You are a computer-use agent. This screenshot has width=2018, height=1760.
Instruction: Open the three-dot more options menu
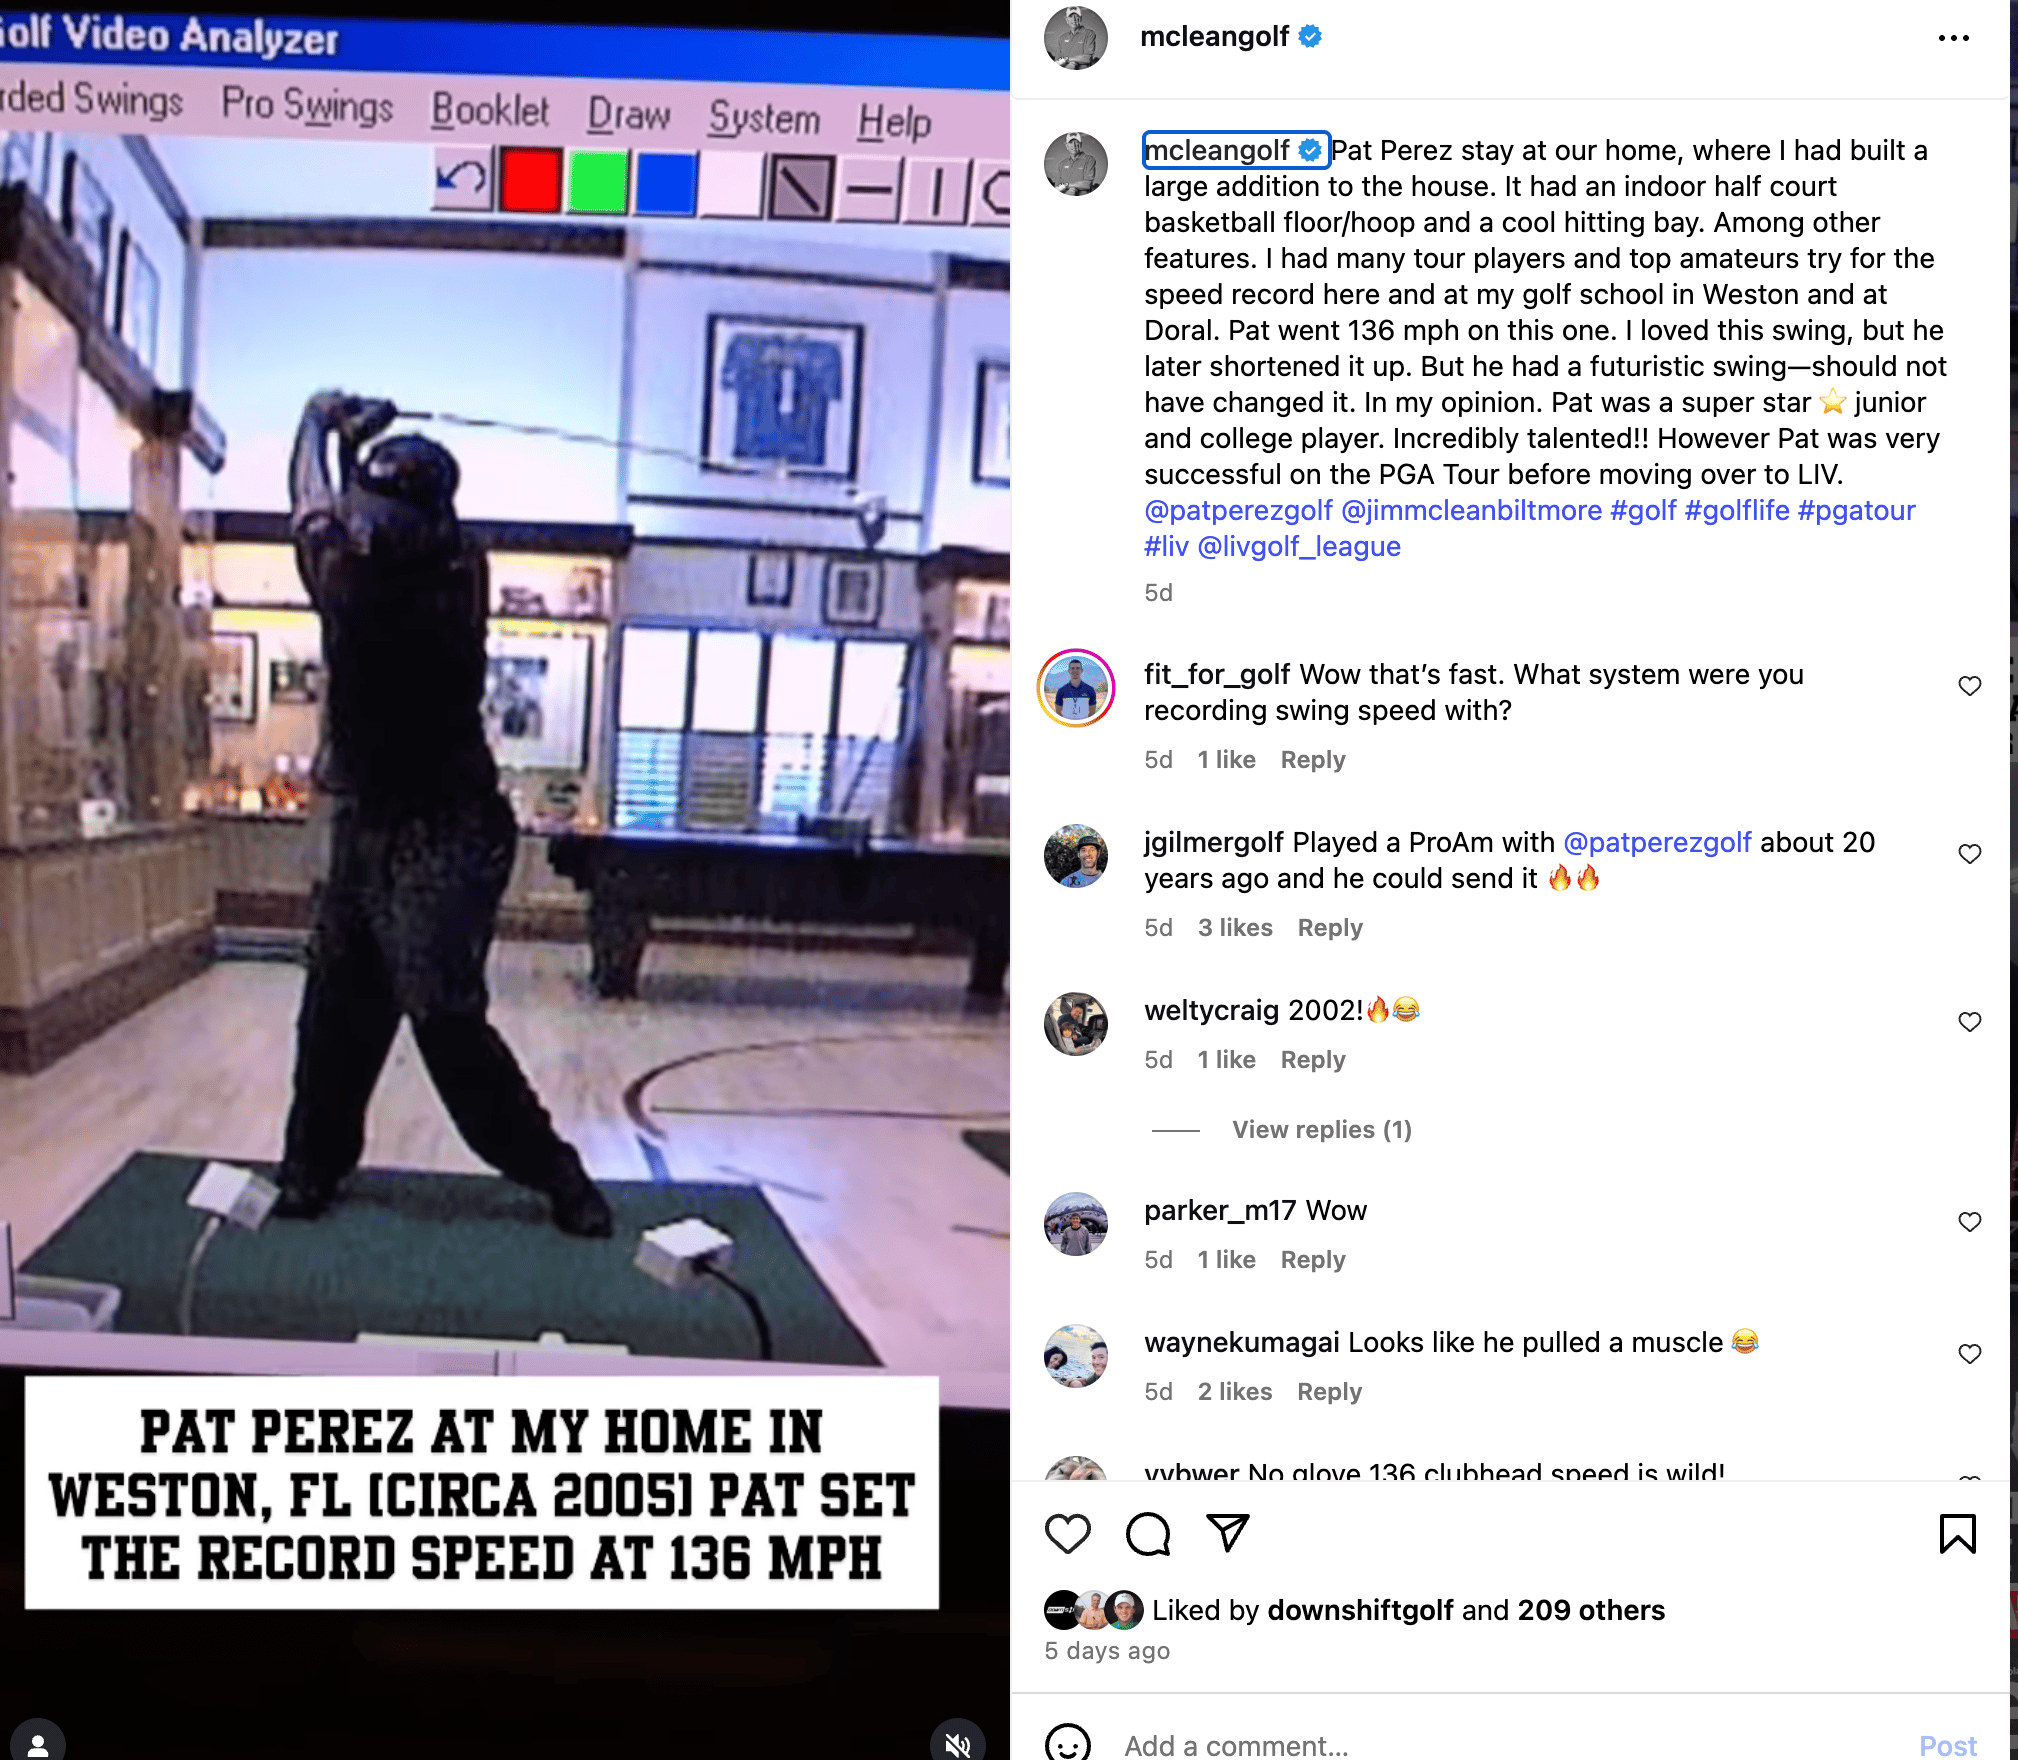[1953, 38]
